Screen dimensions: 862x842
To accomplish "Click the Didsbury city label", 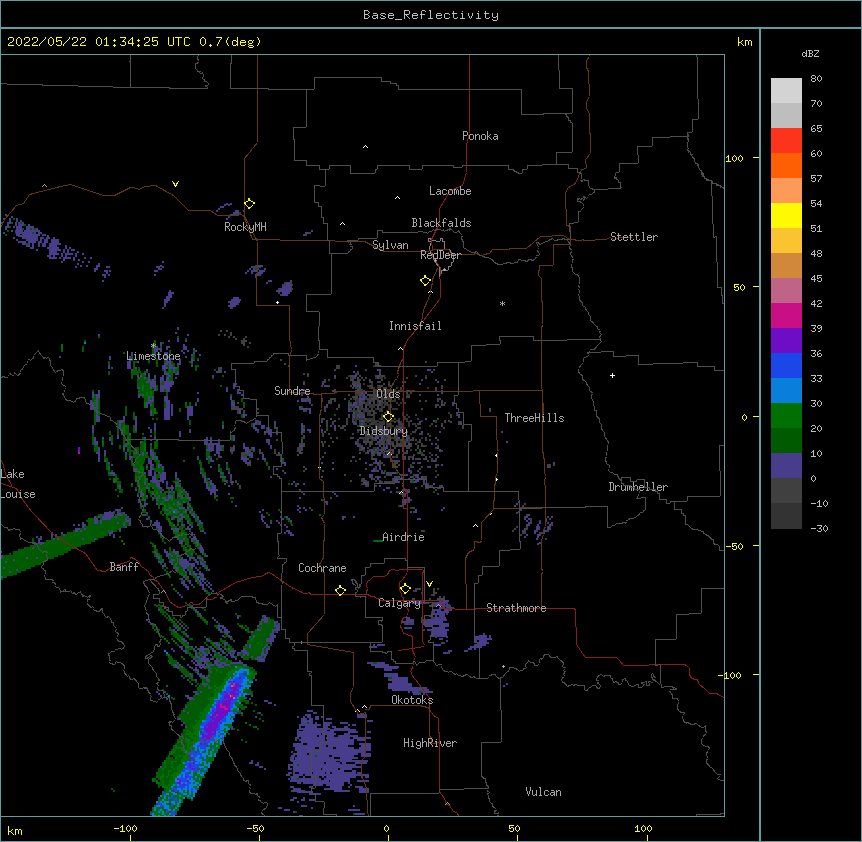I will [383, 431].
